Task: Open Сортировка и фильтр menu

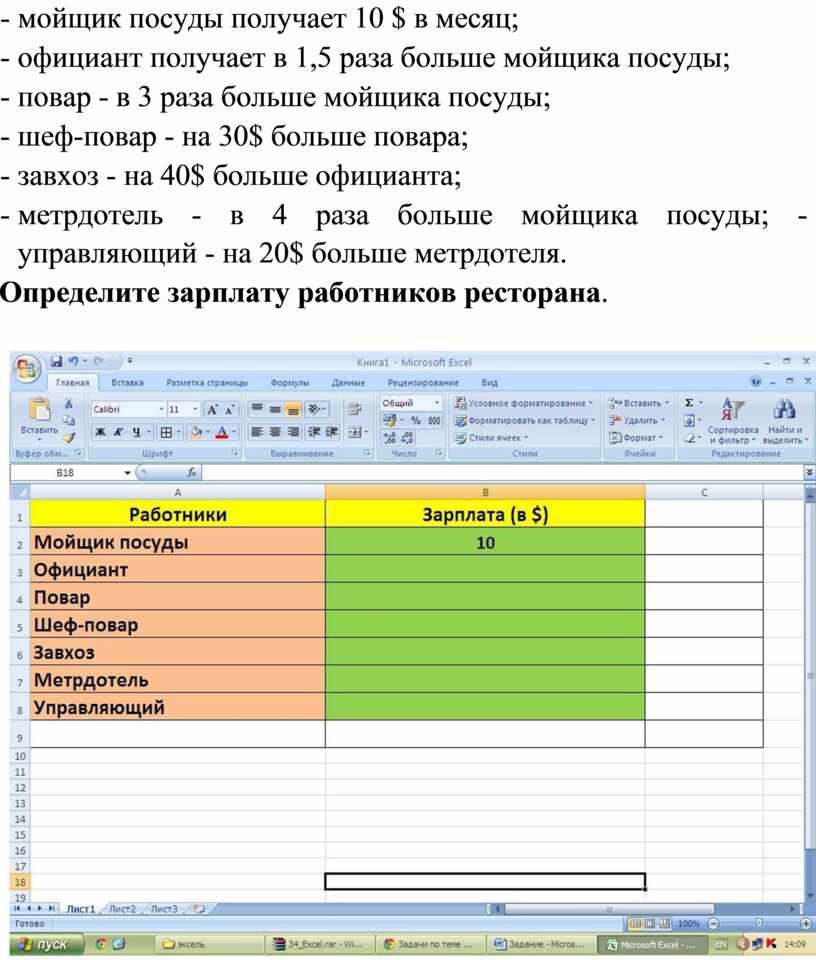Action: tap(733, 421)
